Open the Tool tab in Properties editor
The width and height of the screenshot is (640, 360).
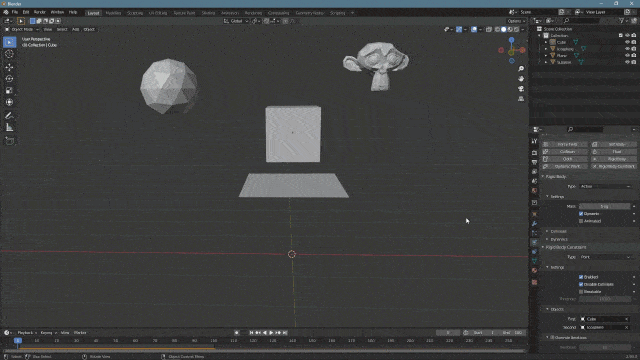click(x=534, y=141)
